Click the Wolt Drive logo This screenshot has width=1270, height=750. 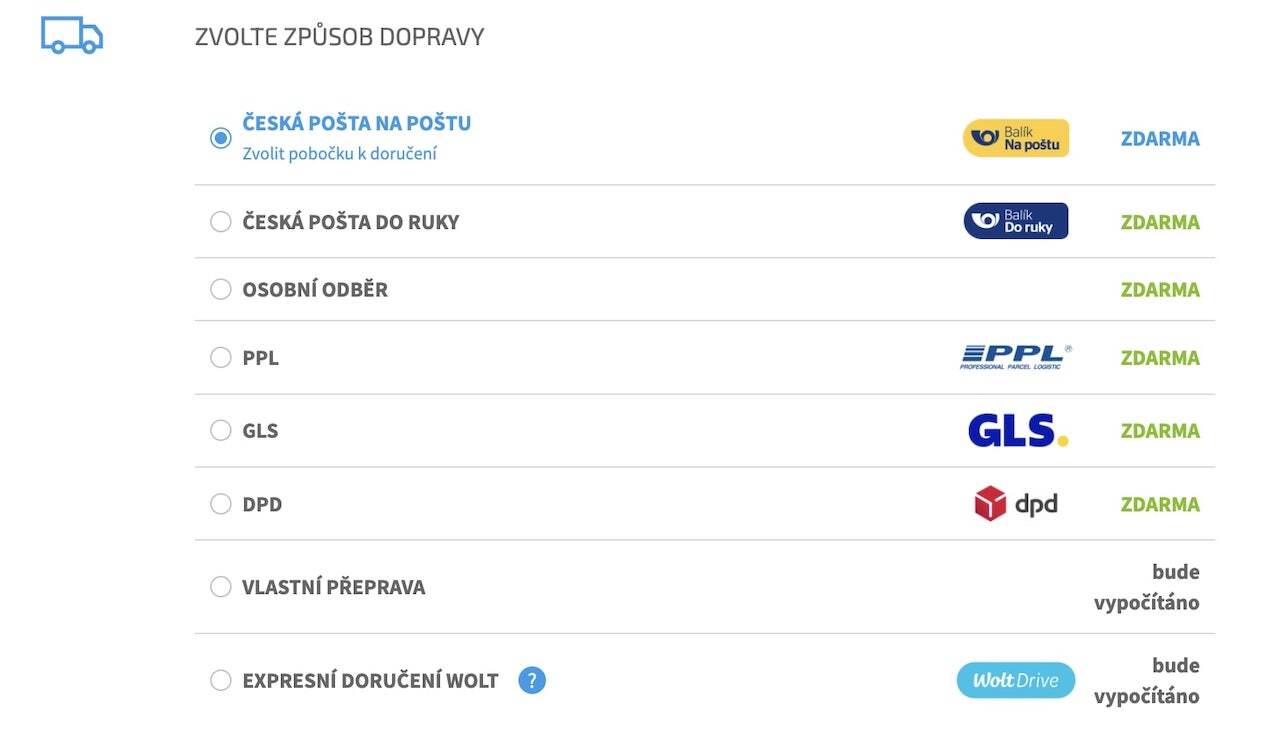(1016, 681)
